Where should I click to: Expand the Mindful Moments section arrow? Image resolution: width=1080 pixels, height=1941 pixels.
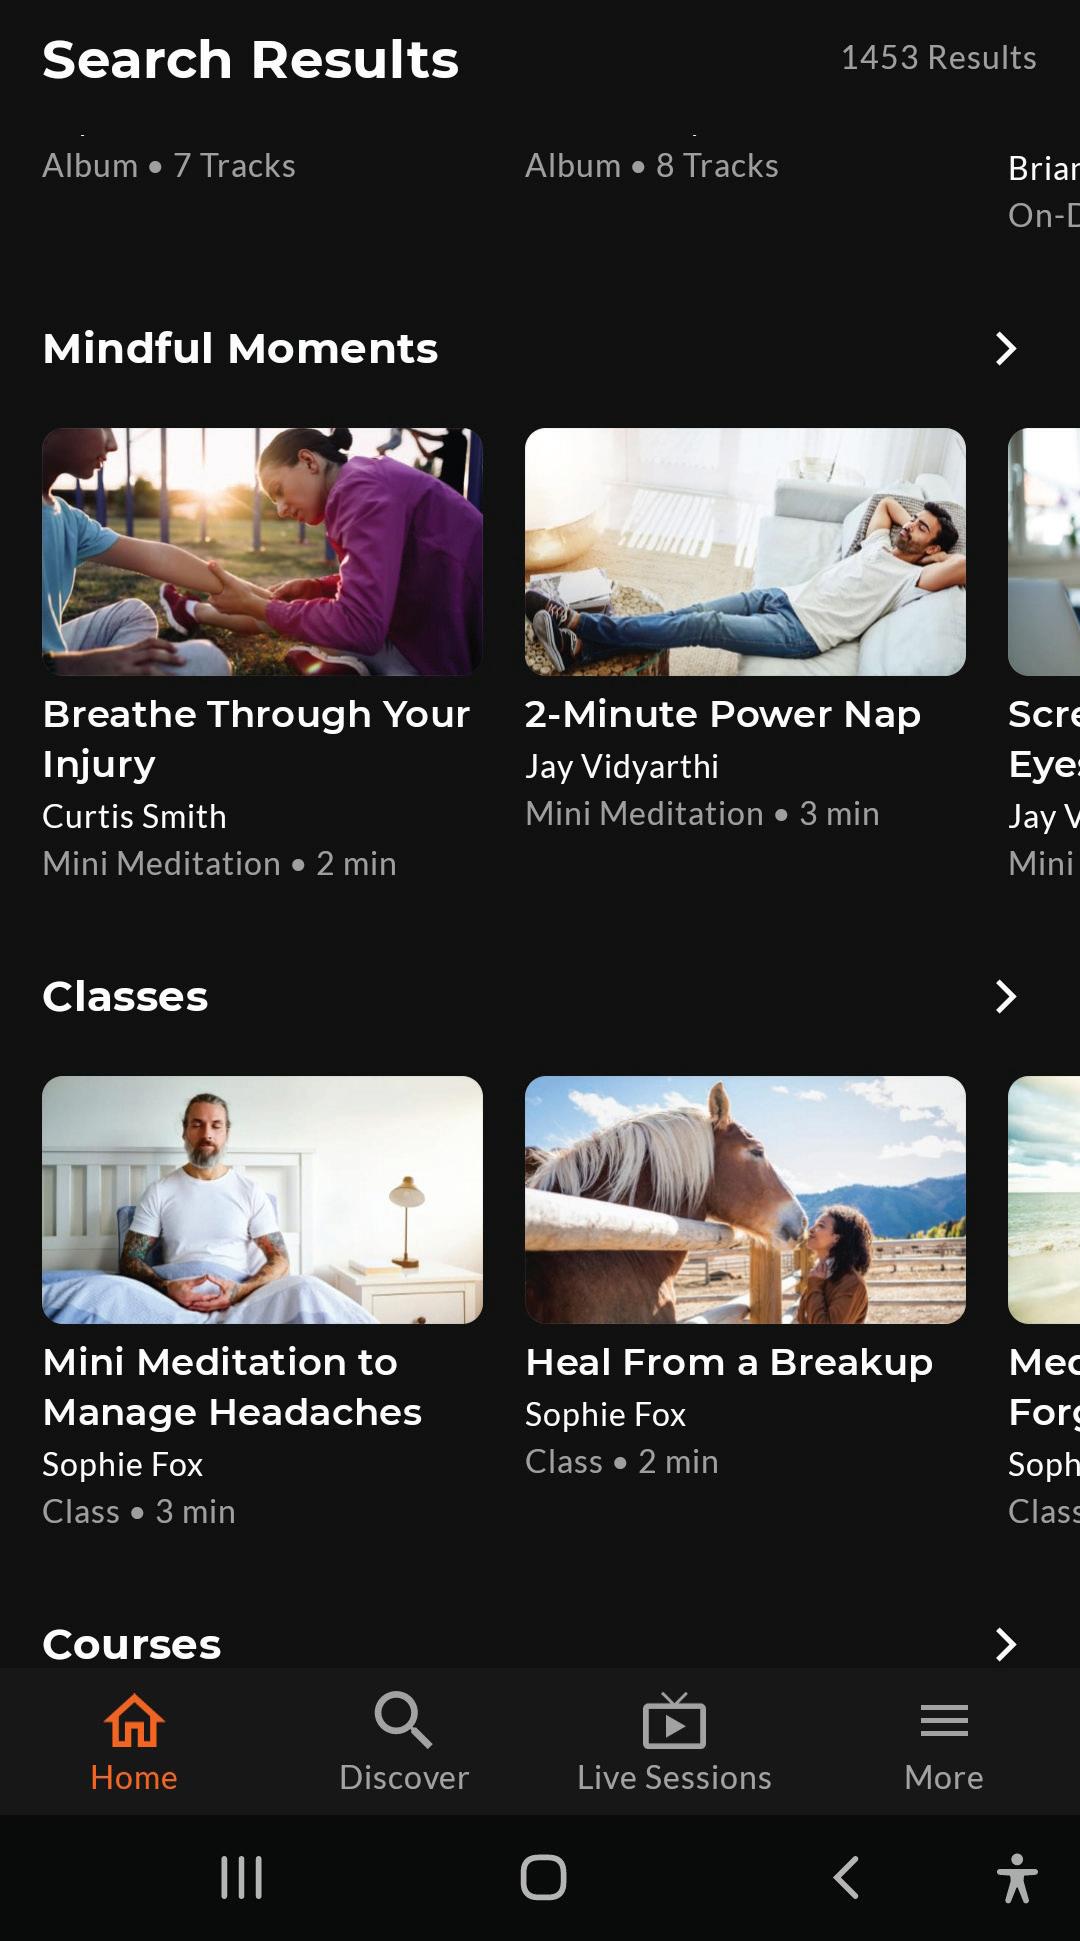coord(1006,349)
